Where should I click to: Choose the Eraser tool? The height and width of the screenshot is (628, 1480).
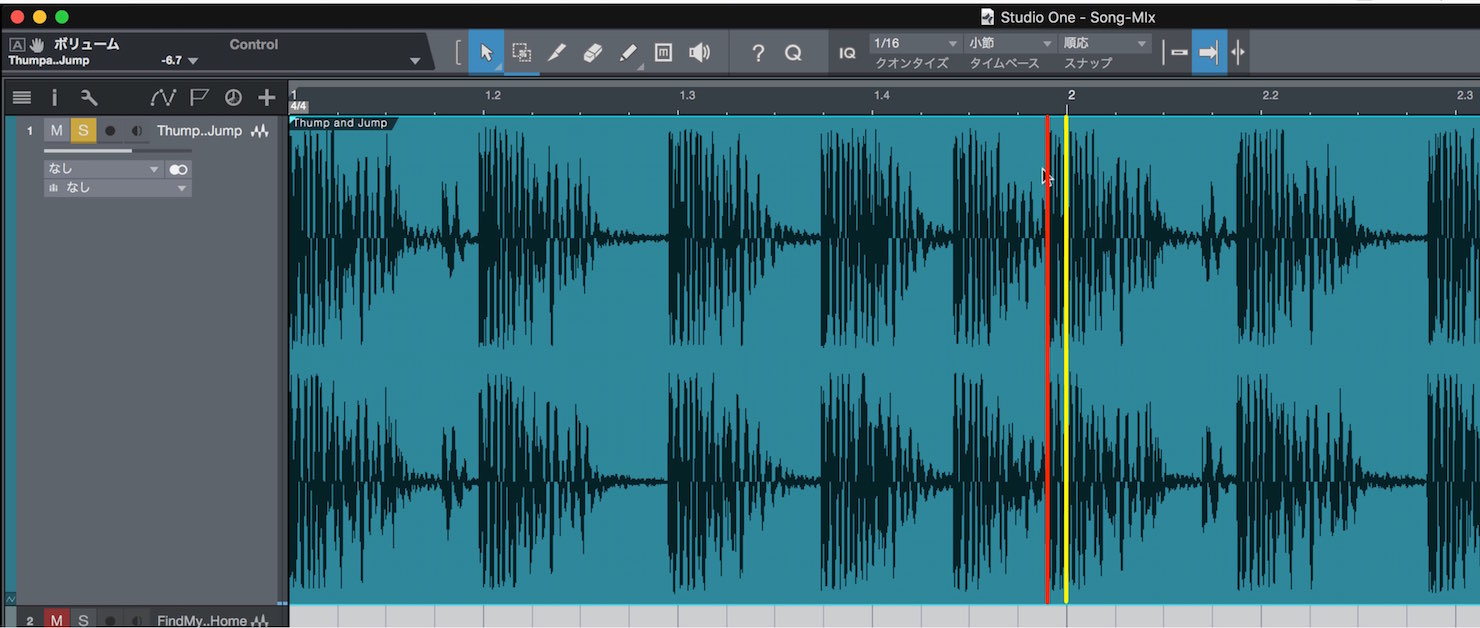592,53
